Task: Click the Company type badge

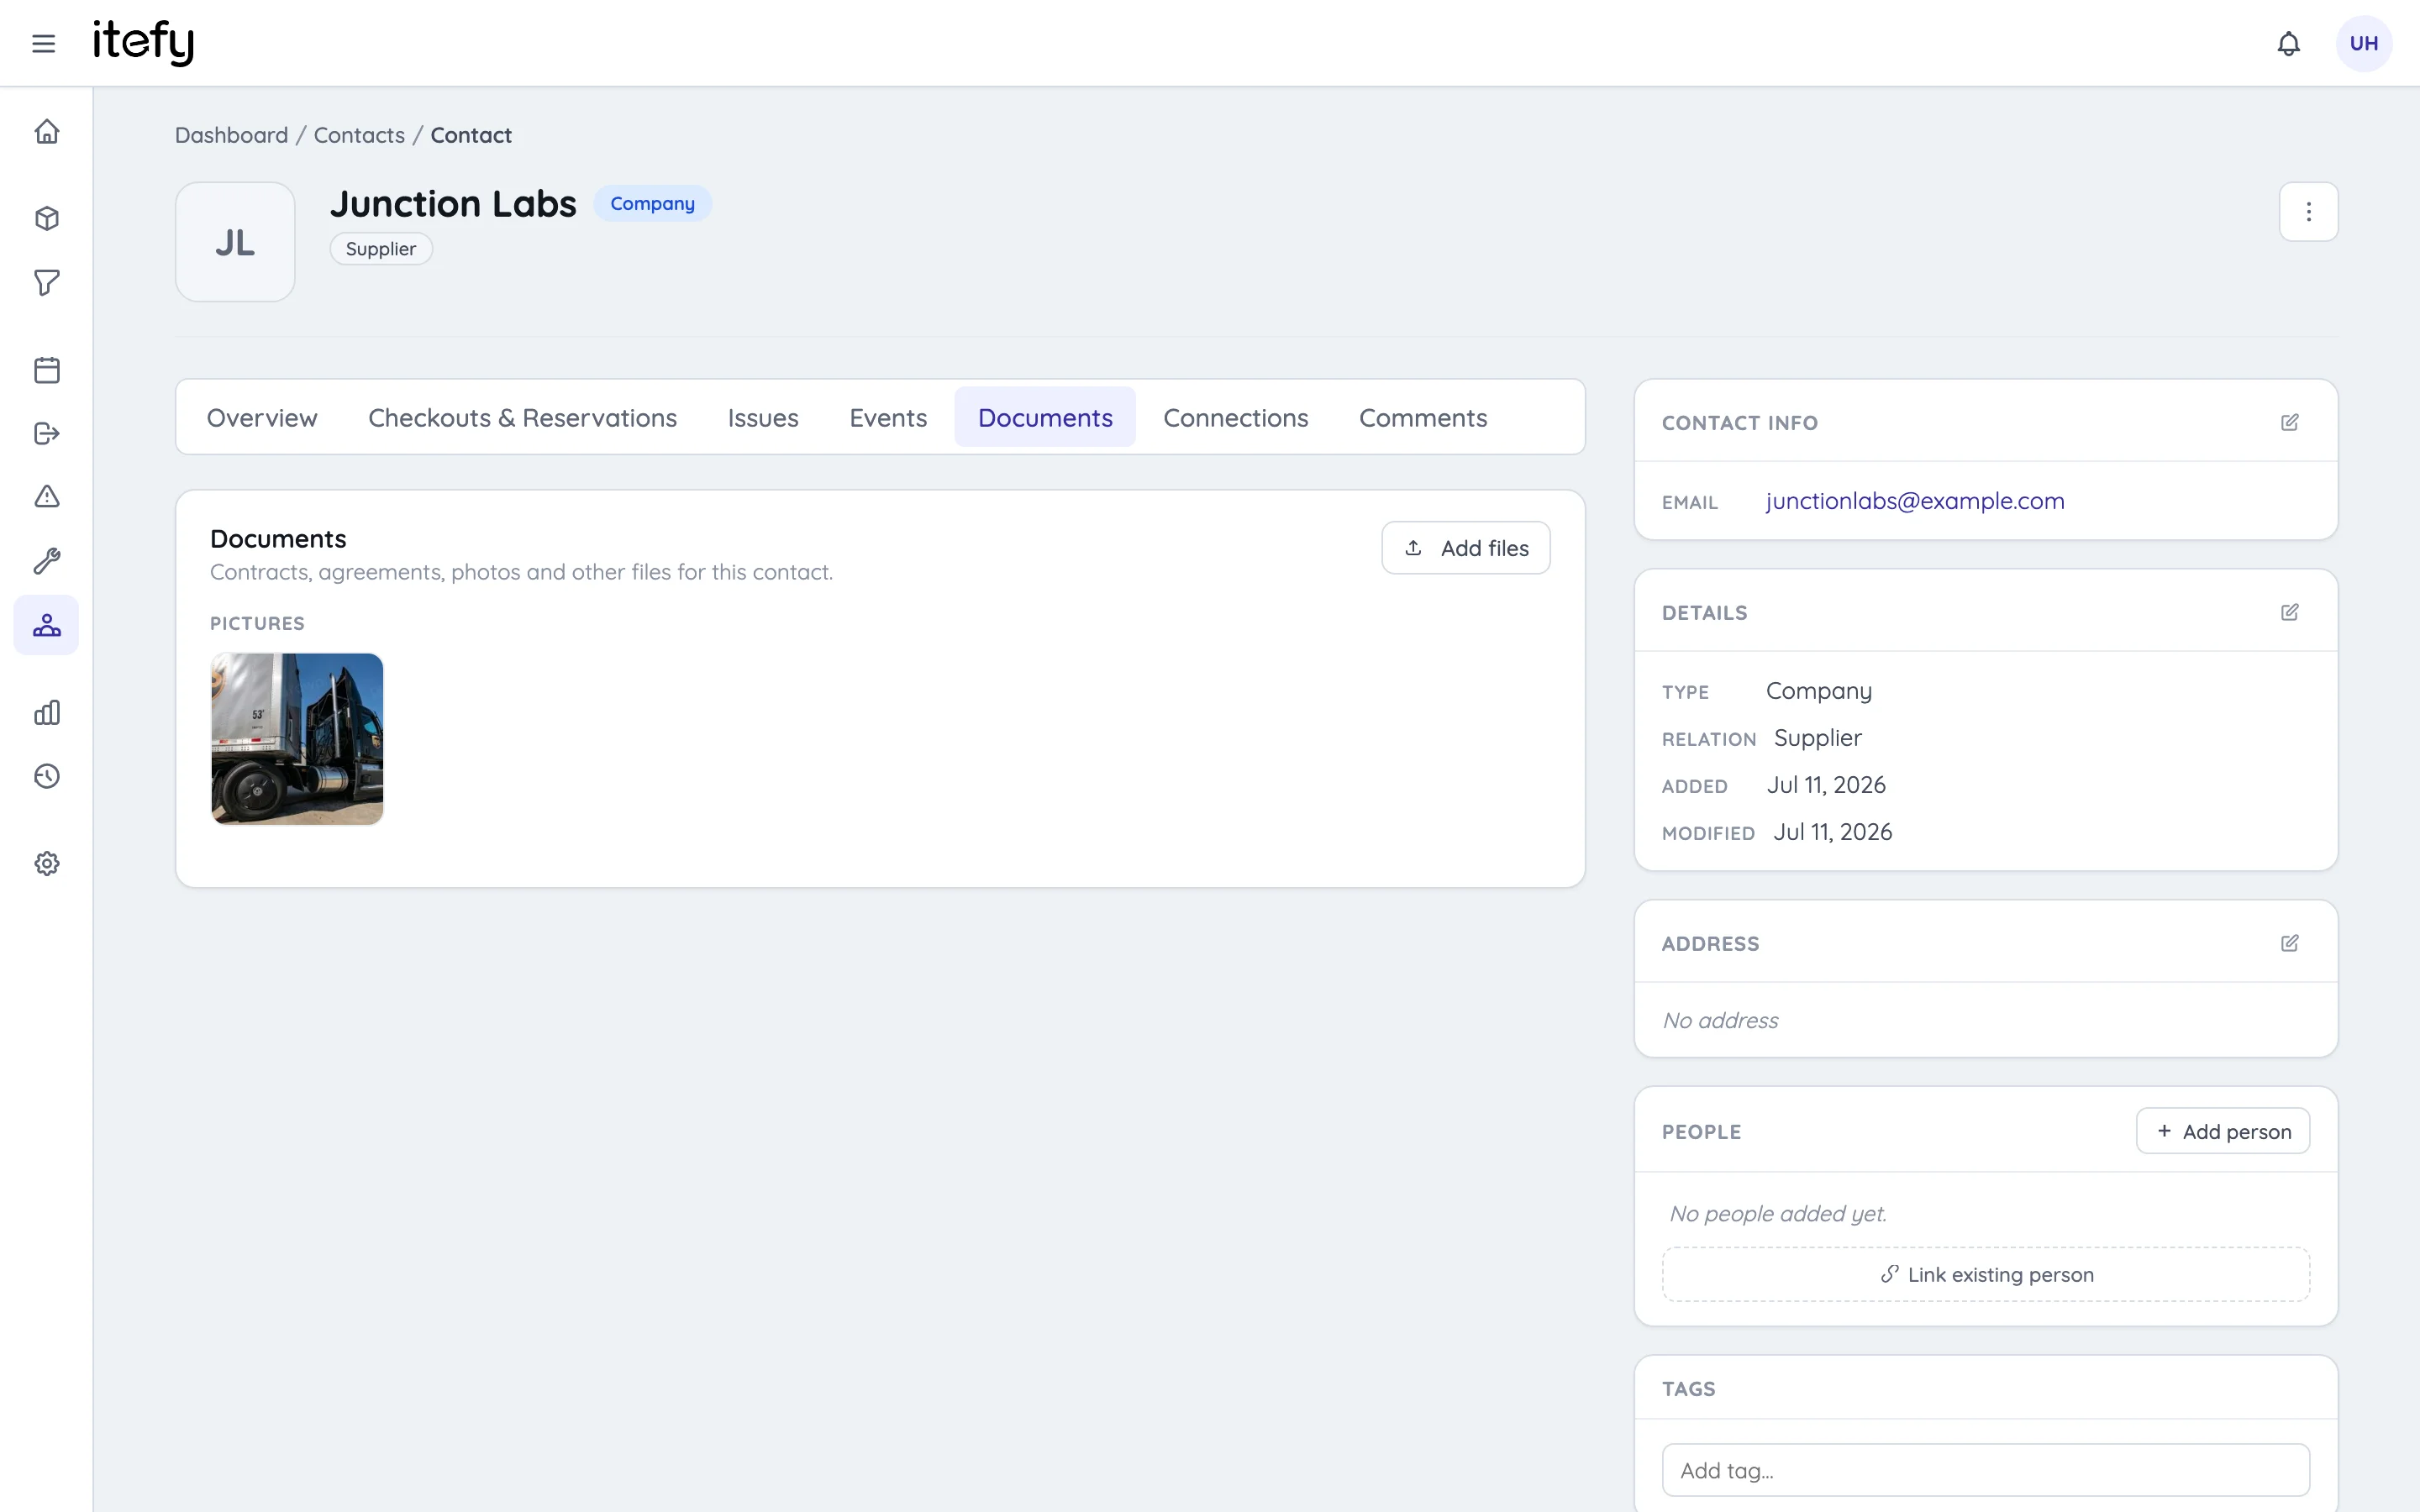Action: tap(652, 203)
